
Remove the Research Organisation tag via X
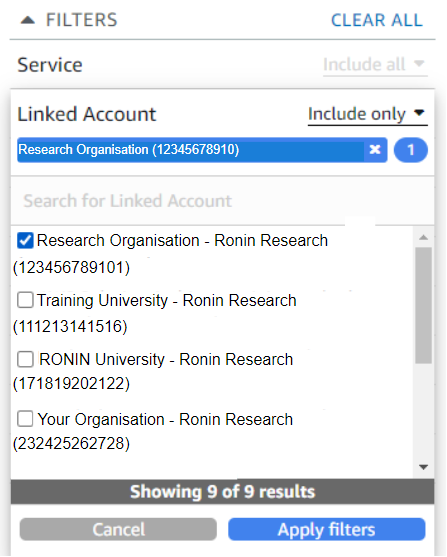(x=375, y=150)
